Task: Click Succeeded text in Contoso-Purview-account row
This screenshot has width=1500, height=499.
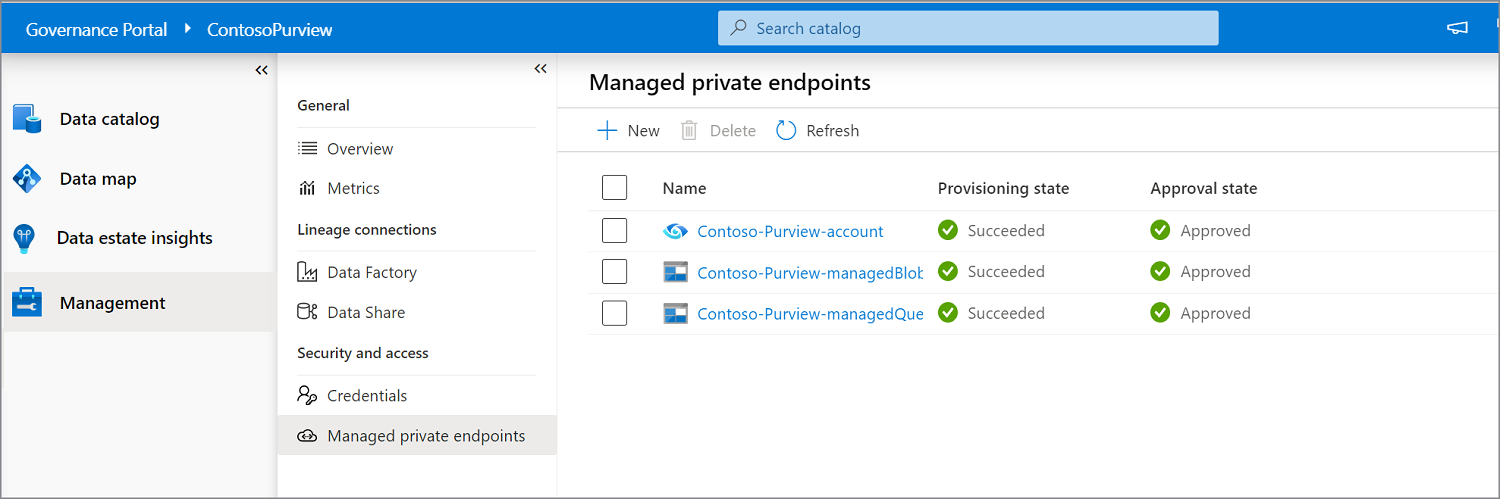Action: (1006, 231)
